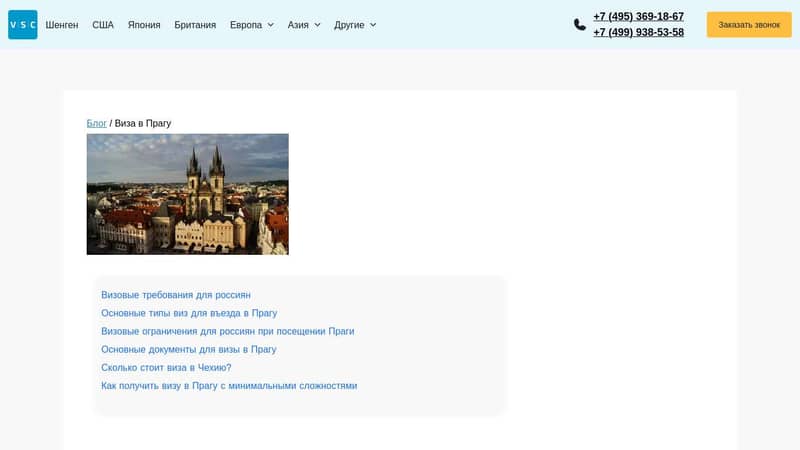Expand the Азия dropdown menu

click(x=304, y=25)
